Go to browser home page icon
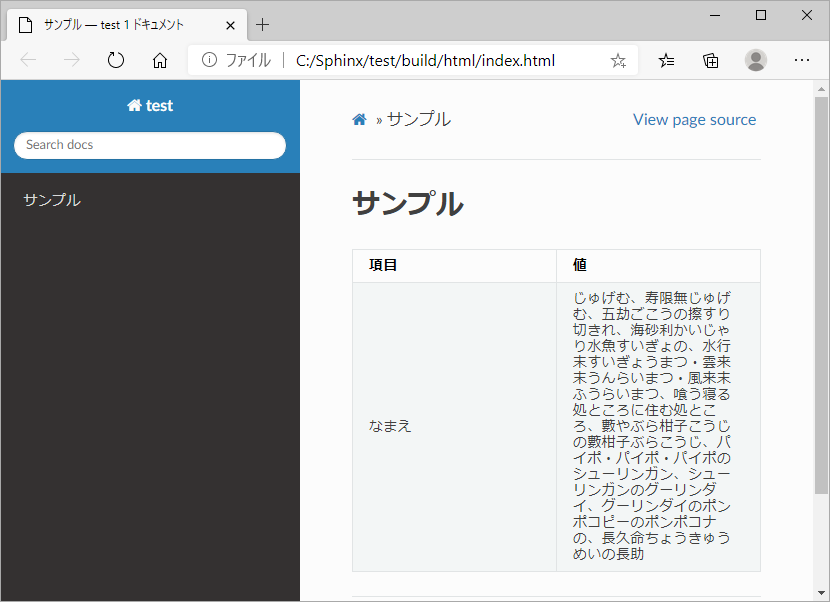The image size is (830, 602). click(160, 60)
